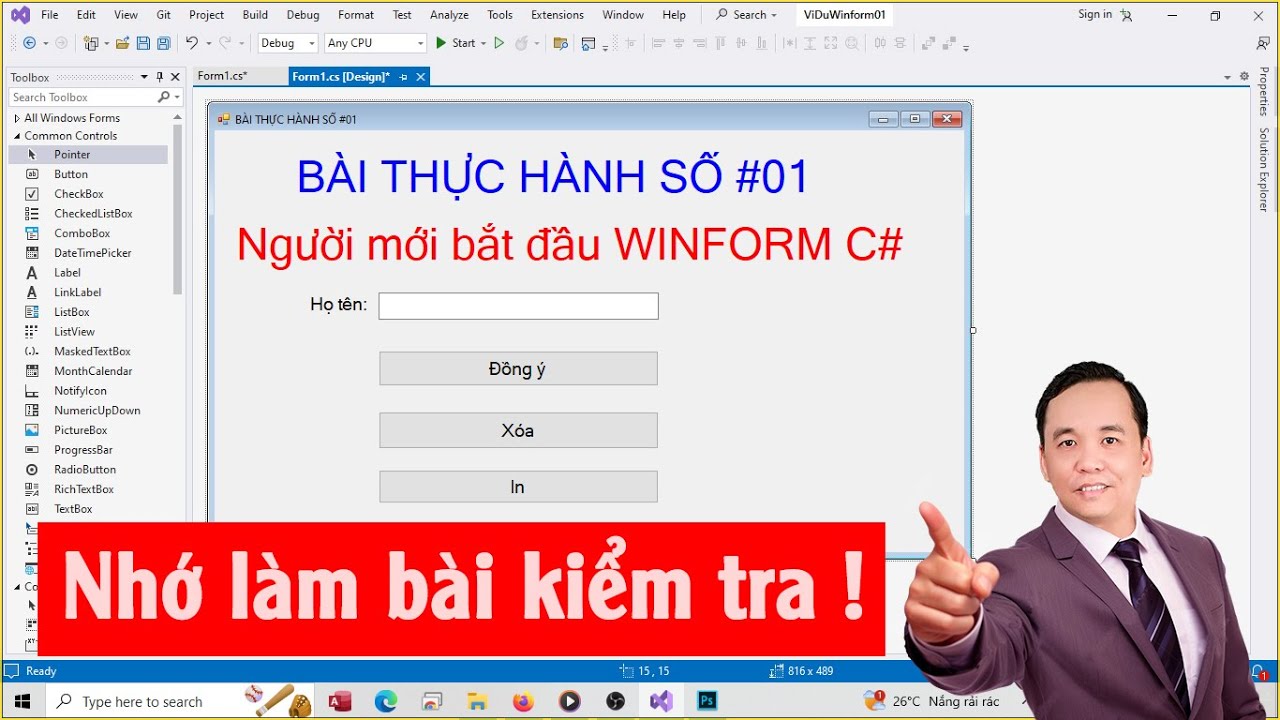Open the Solution Explorer side tab
The height and width of the screenshot is (720, 1280).
click(1264, 170)
